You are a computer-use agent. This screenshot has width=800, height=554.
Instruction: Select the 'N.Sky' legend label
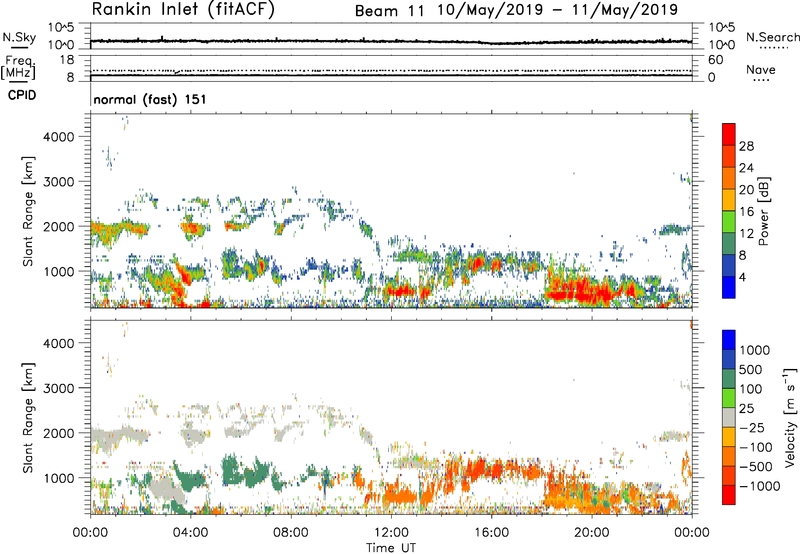[19, 37]
